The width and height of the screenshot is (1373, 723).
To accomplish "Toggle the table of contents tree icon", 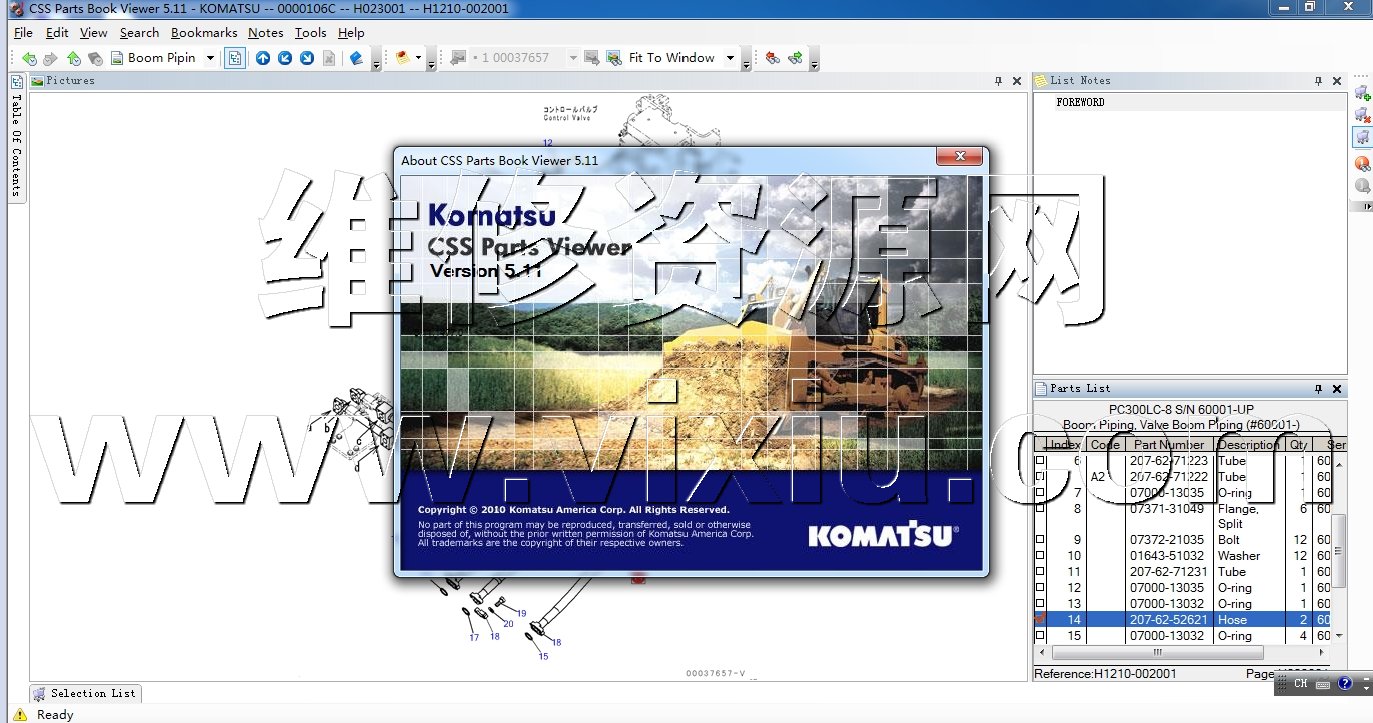I will [x=234, y=58].
